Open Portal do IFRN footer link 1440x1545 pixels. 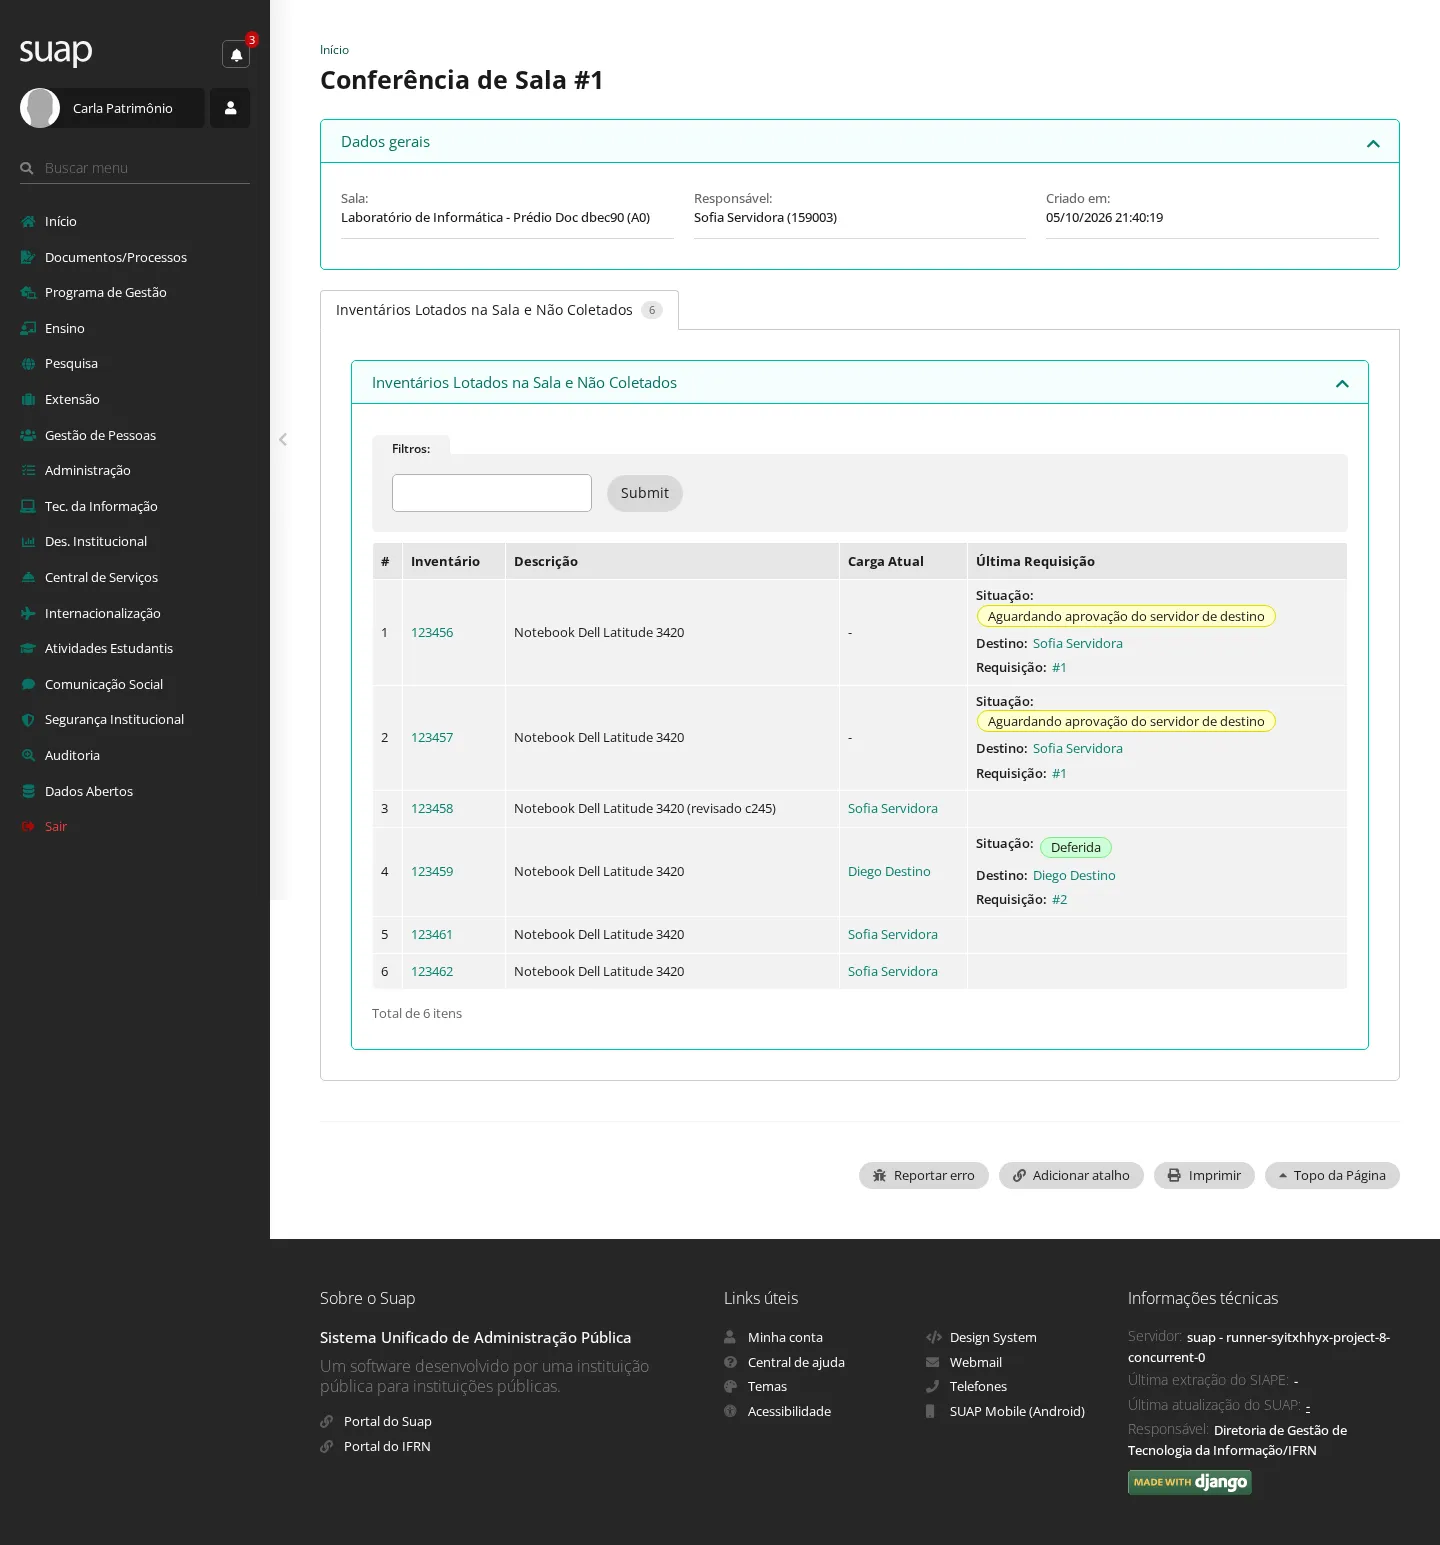tap(387, 1446)
